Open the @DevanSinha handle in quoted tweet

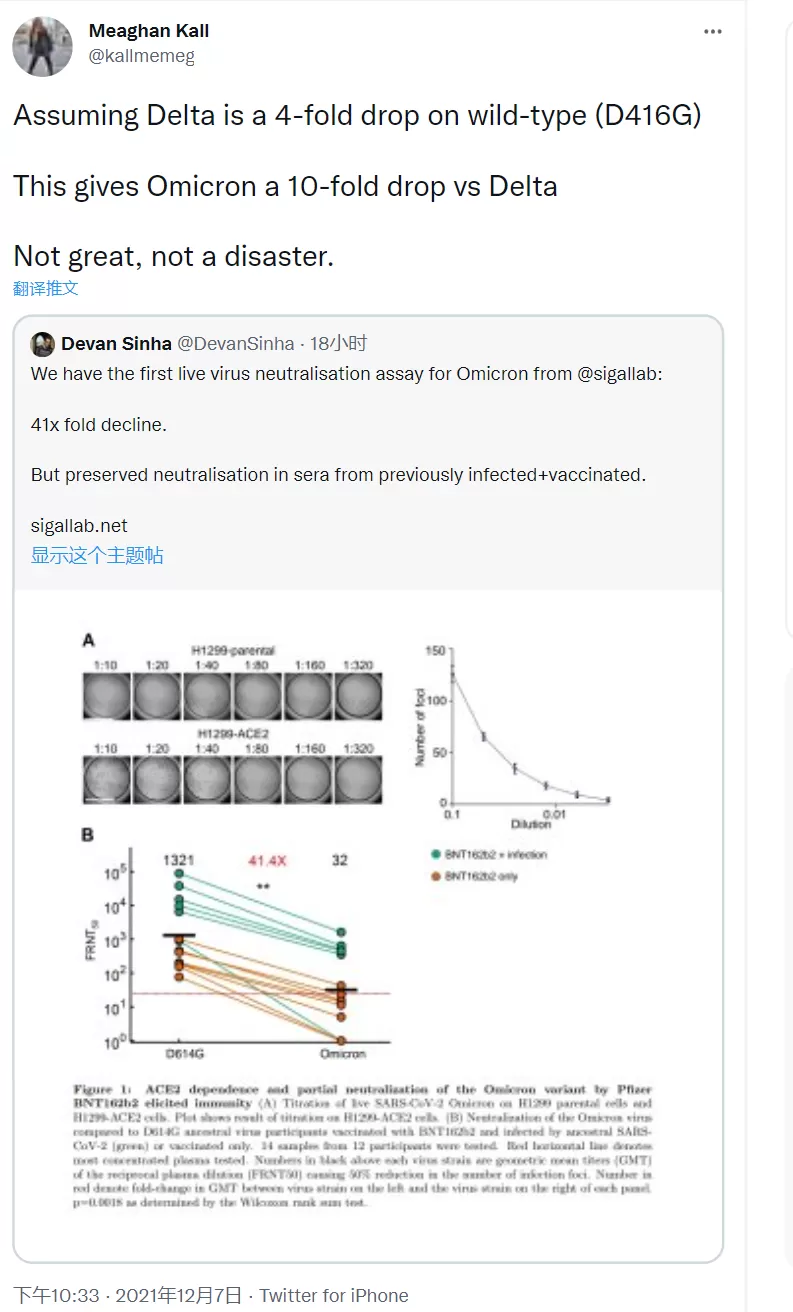(235, 344)
